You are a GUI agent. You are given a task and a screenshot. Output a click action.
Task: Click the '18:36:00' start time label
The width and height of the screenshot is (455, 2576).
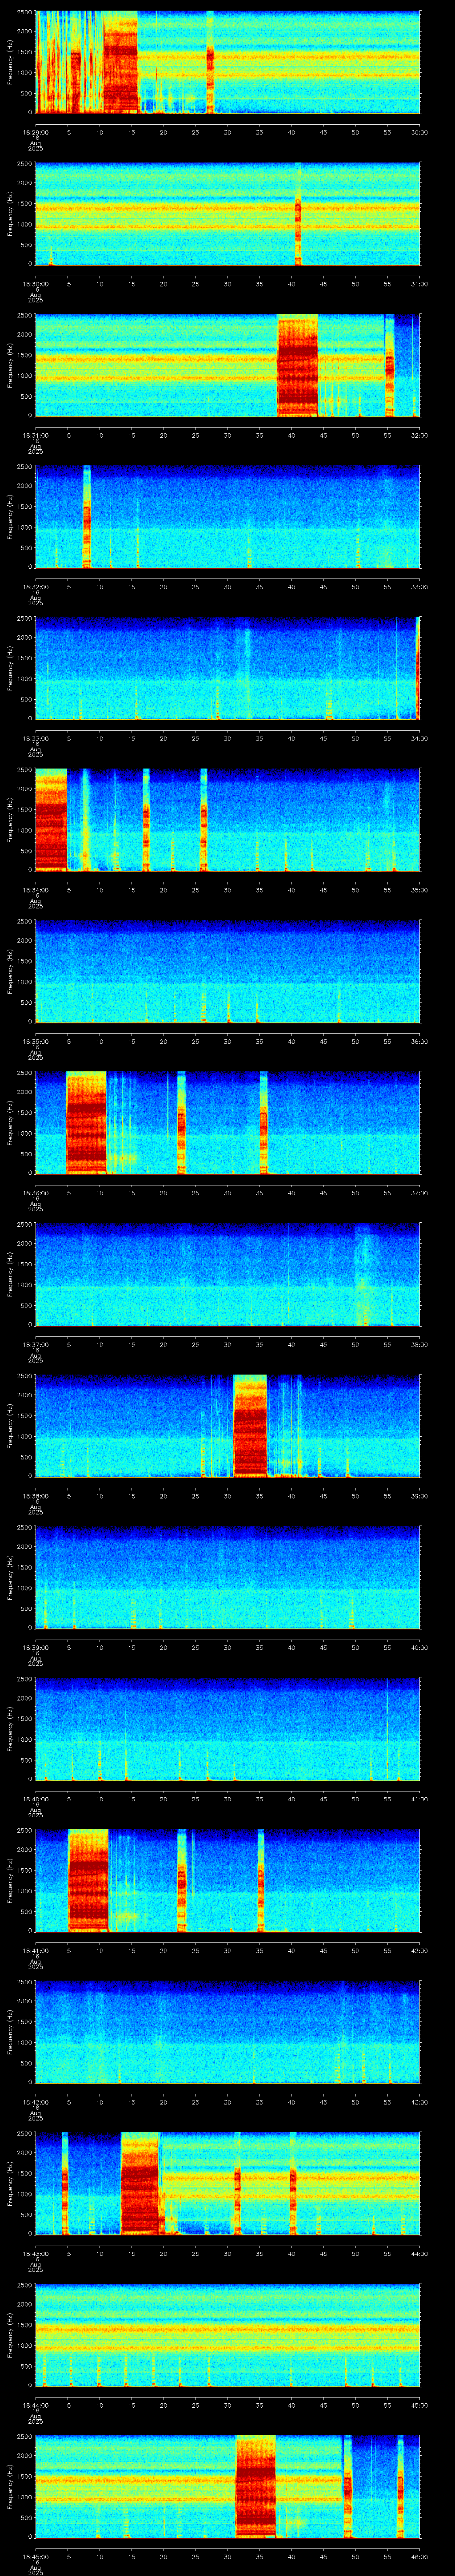pos(35,1193)
